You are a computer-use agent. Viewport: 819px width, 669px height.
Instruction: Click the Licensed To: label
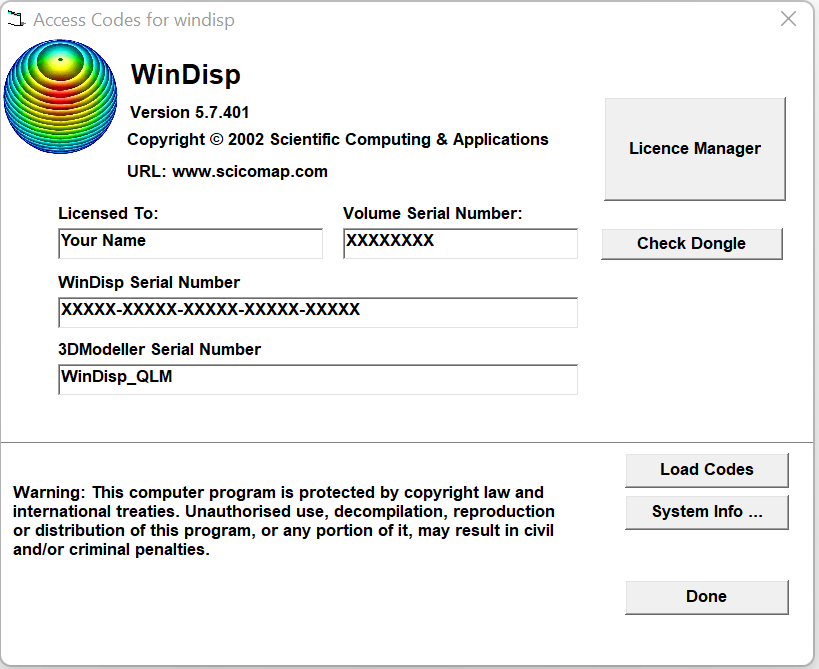[x=108, y=213]
